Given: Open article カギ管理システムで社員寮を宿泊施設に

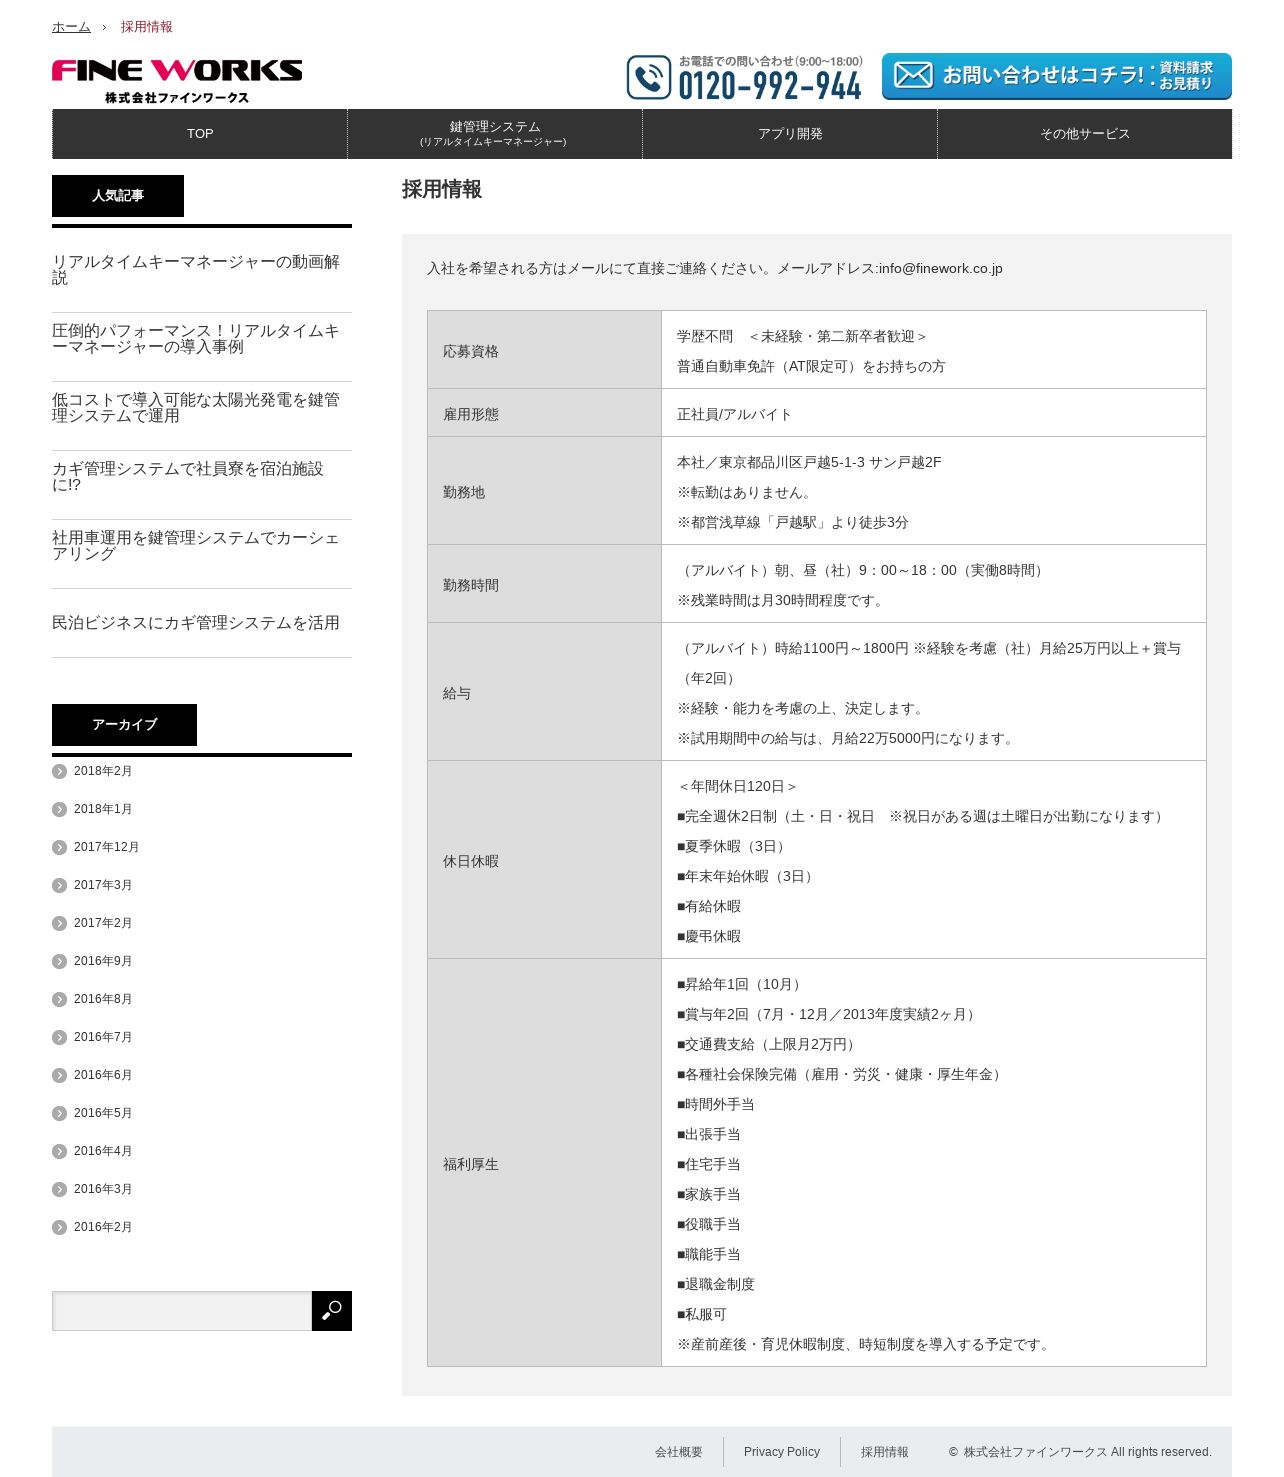Looking at the screenshot, I should click(x=188, y=477).
